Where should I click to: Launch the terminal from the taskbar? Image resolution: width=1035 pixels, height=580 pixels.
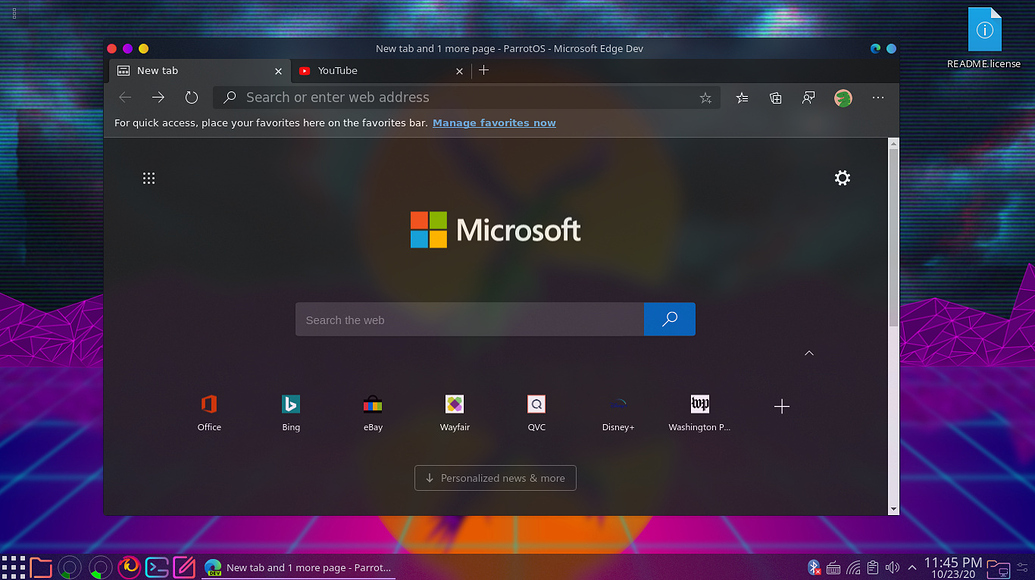click(x=157, y=567)
